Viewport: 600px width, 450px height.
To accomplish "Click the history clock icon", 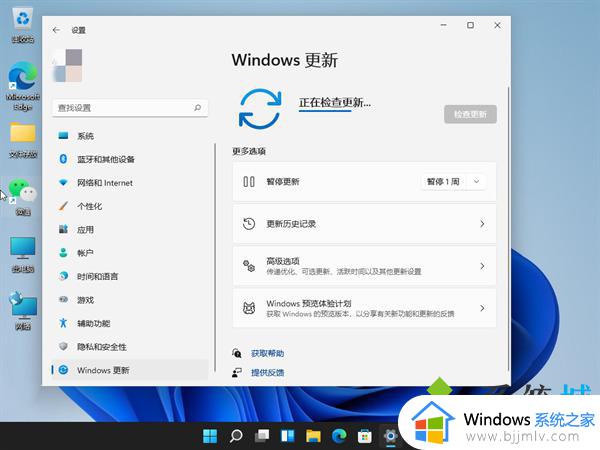I will click(x=249, y=223).
